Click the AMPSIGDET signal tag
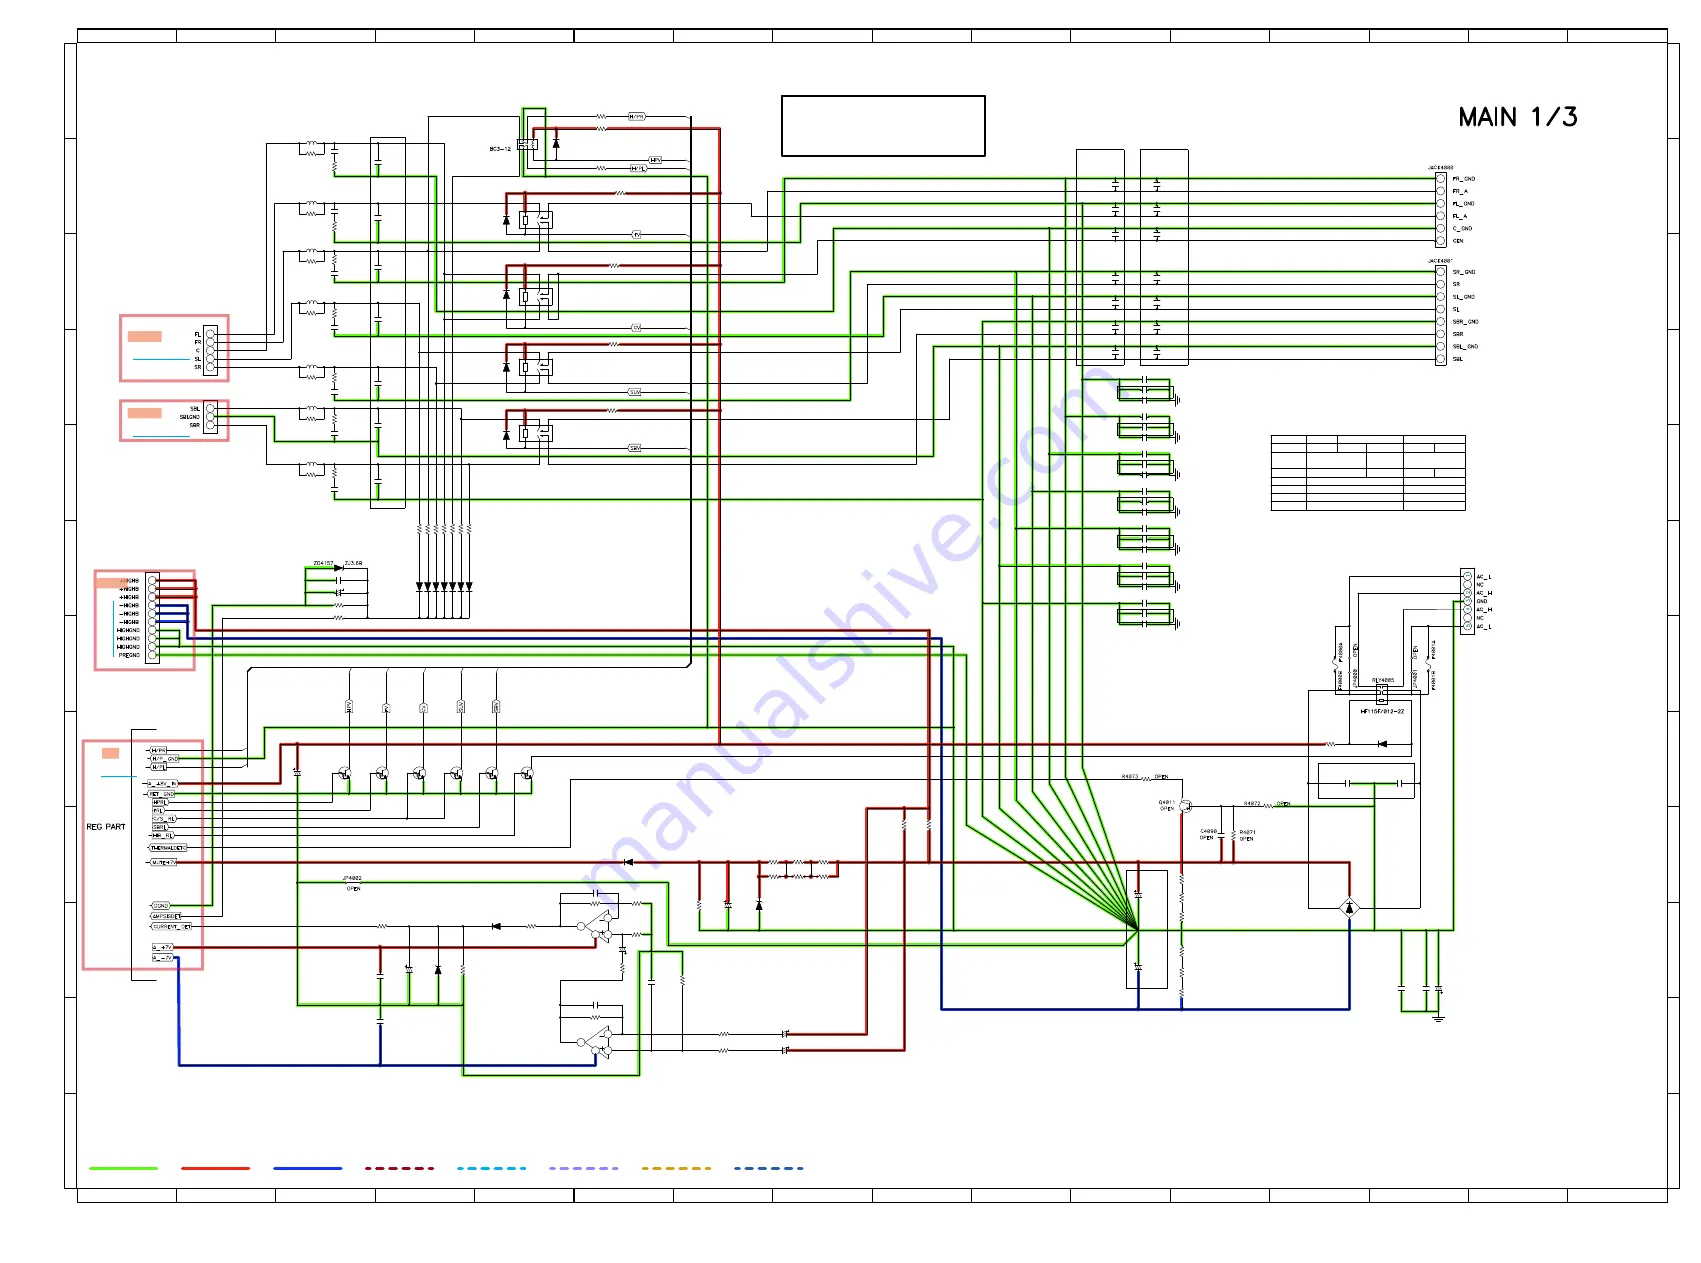This screenshot has width=1701, height=1263. click(166, 916)
